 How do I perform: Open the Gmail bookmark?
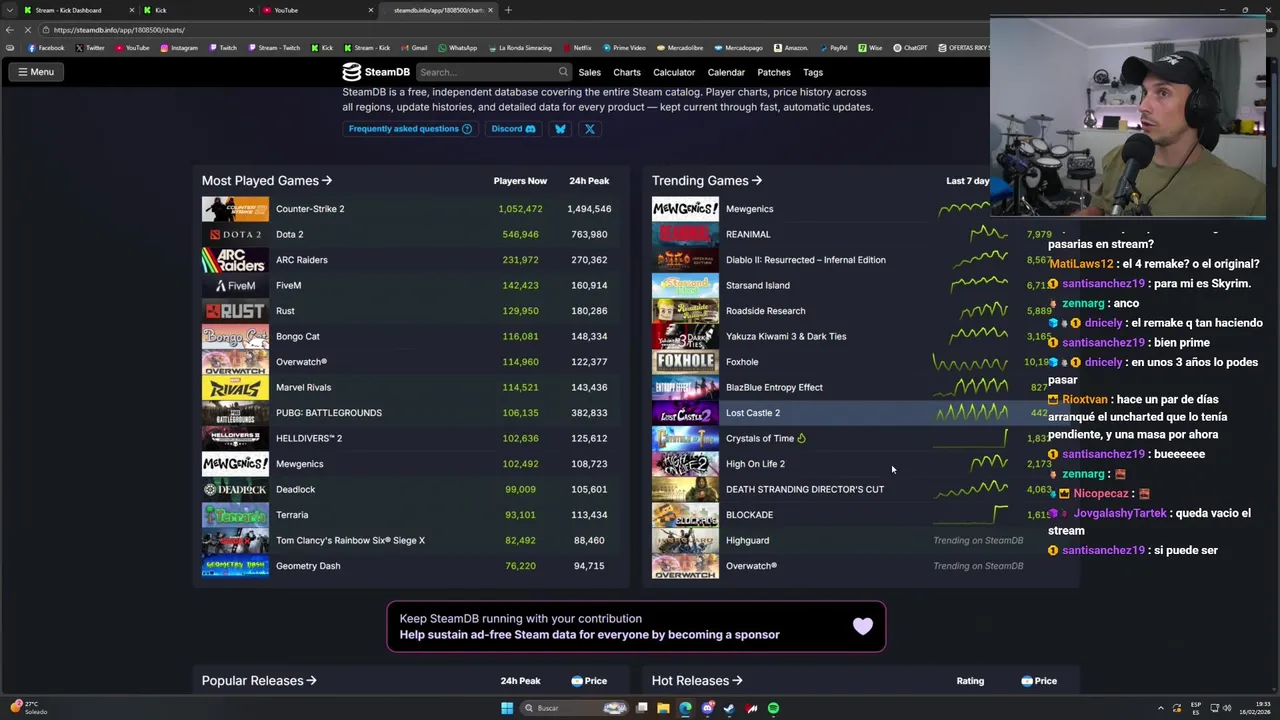click(x=414, y=48)
